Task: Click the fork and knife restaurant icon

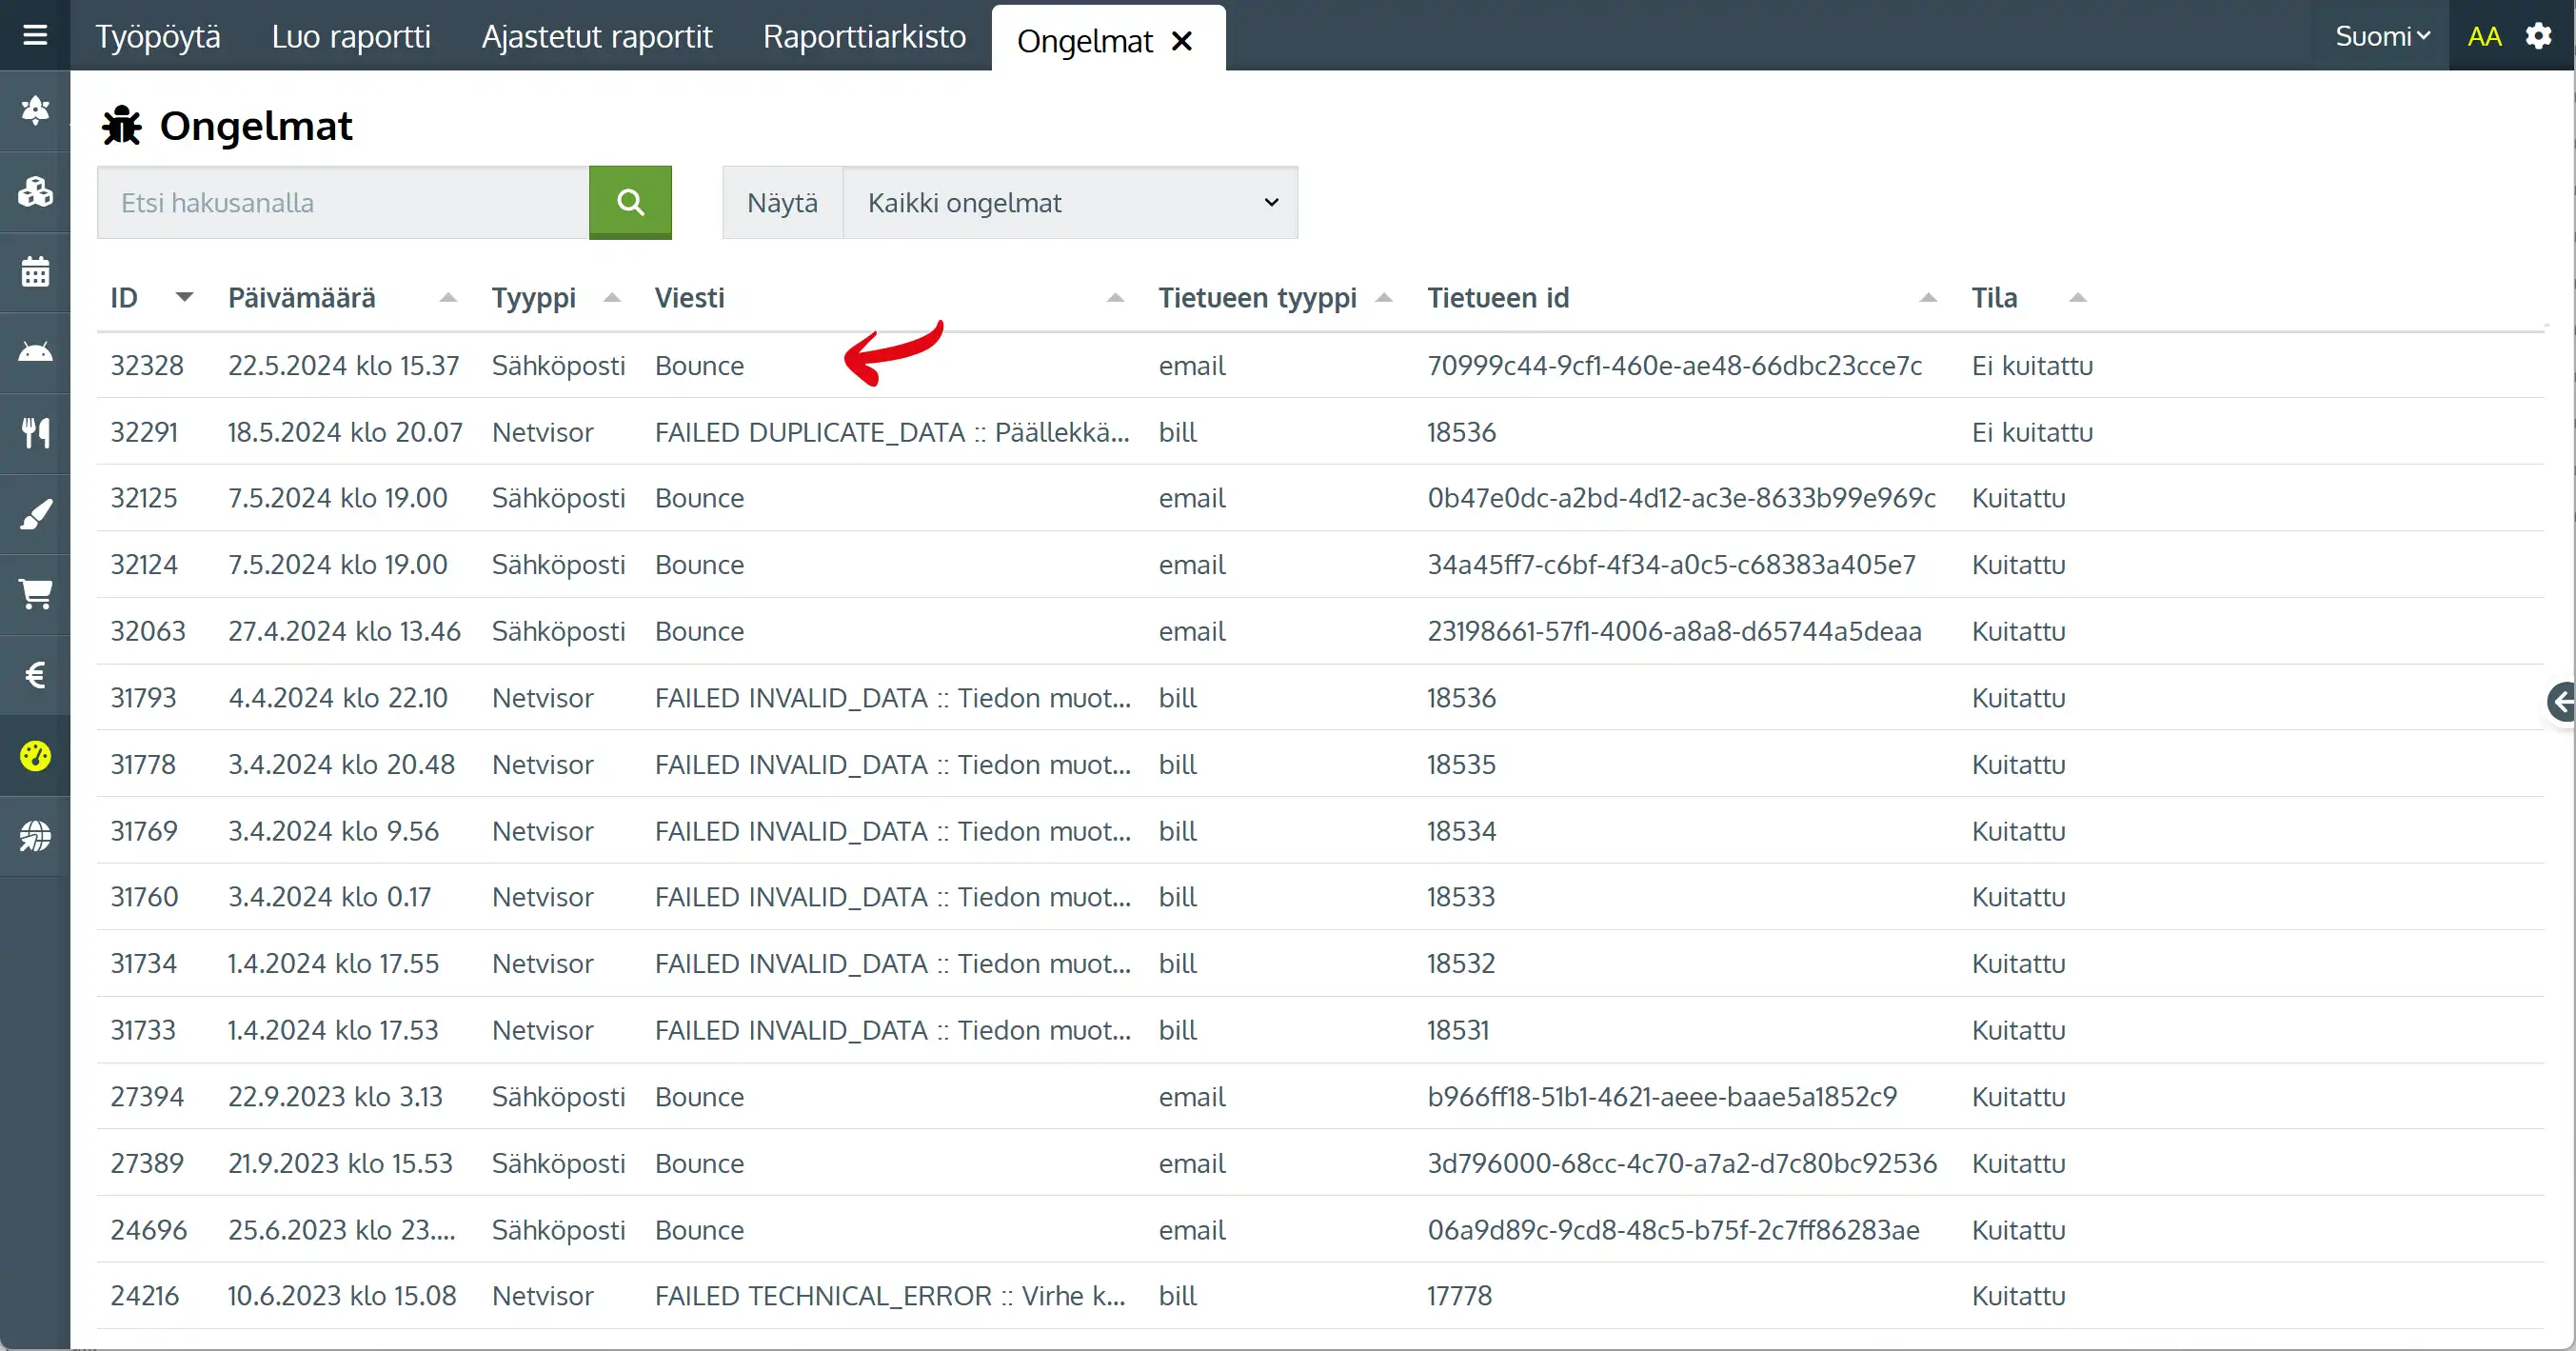Action: tap(35, 433)
